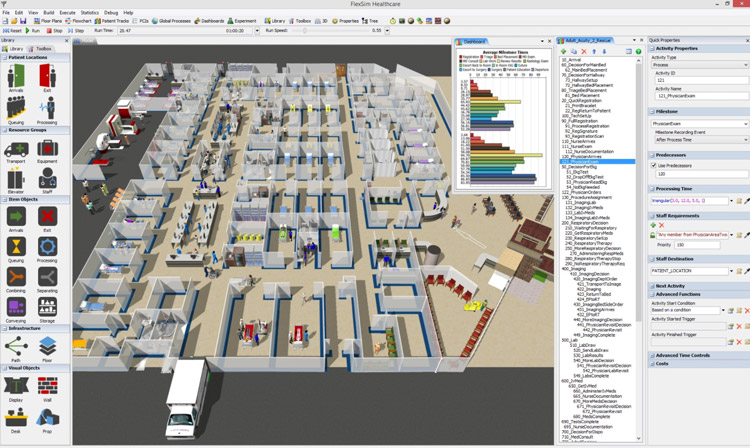Select the Exit door icon under Patient Locations
The height and width of the screenshot is (448, 750).
click(47, 76)
